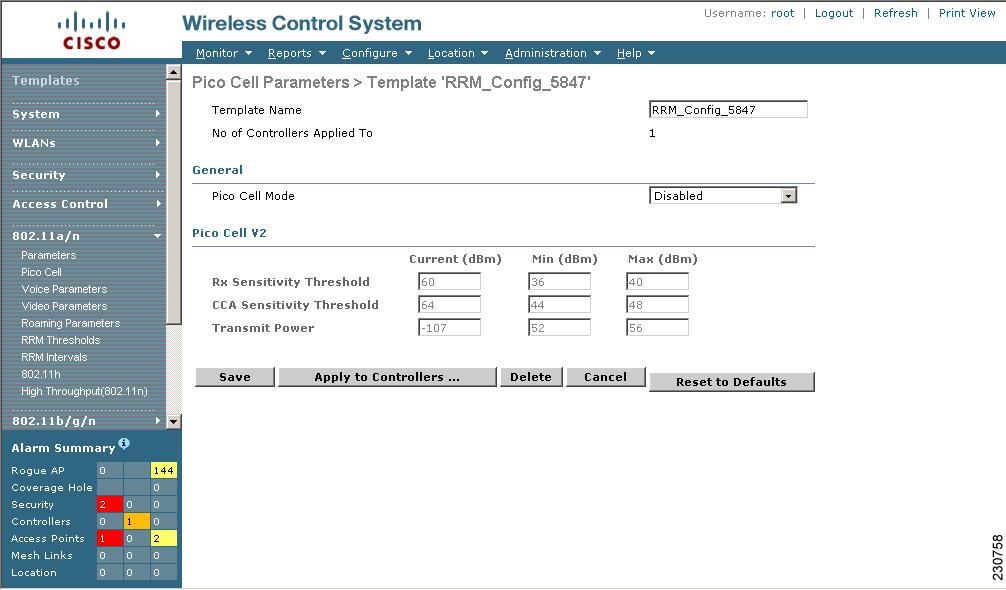Open the Print View link
1006x590 pixels.
[x=967, y=13]
